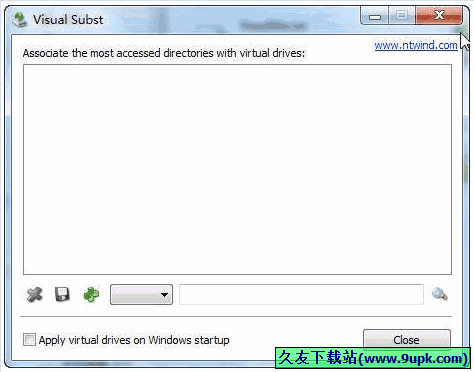Image resolution: width=474 pixels, height=372 pixels.
Task: Click inside the virtual drives list box
Action: [x=237, y=169]
